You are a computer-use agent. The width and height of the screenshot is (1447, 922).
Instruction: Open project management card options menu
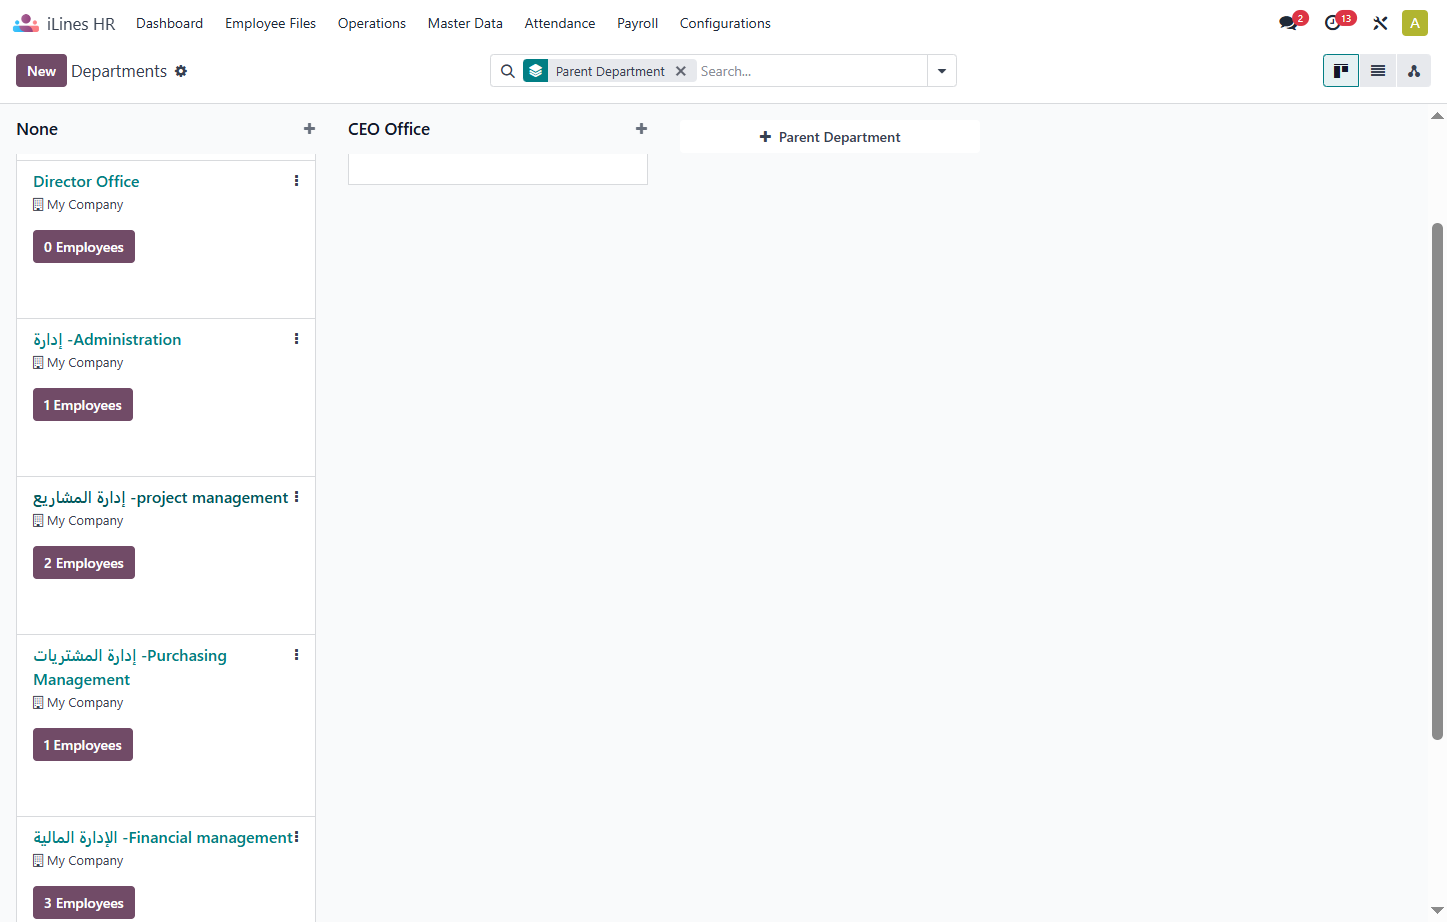(x=296, y=497)
